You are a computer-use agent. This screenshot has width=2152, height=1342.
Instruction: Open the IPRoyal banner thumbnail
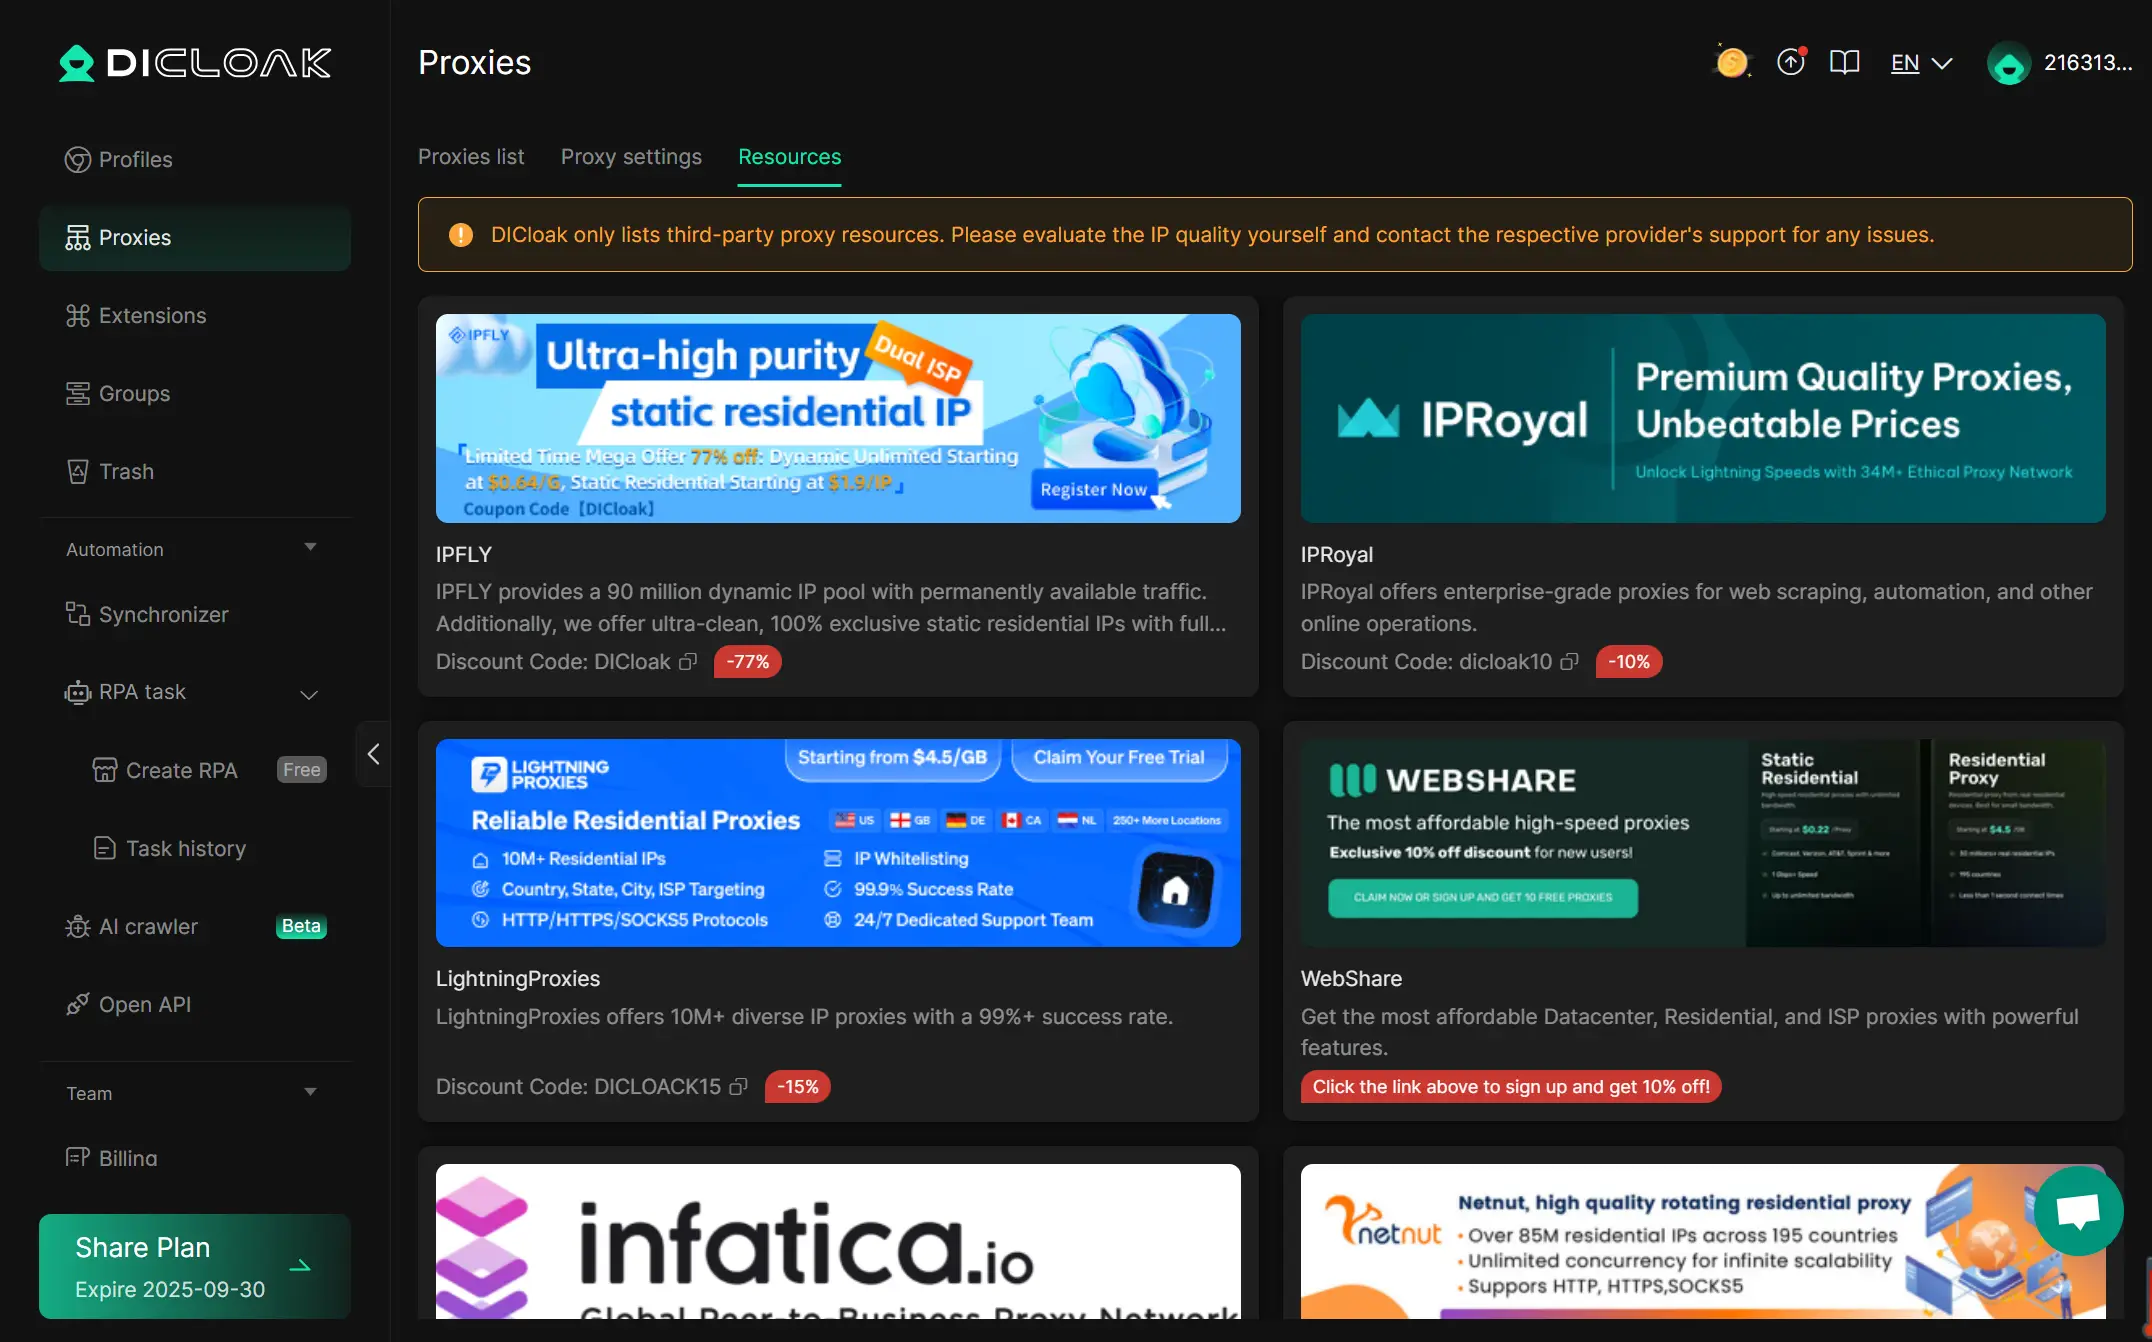(1702, 418)
